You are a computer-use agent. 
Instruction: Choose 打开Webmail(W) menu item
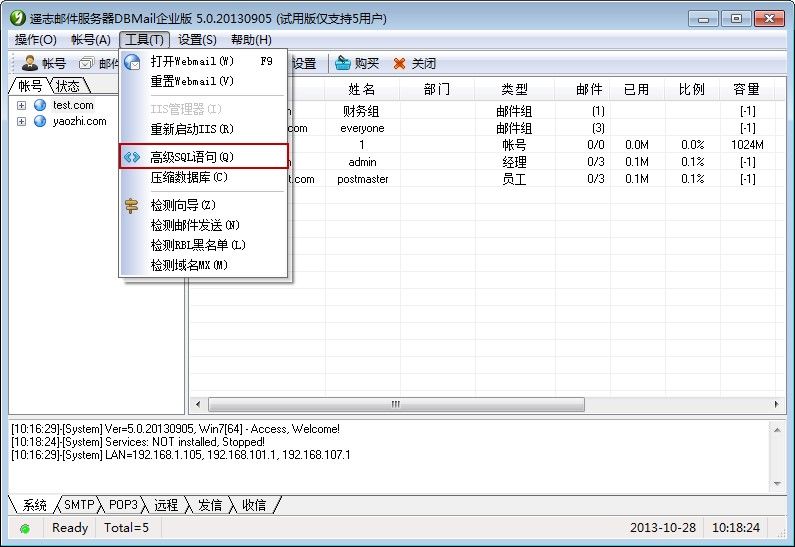204,61
